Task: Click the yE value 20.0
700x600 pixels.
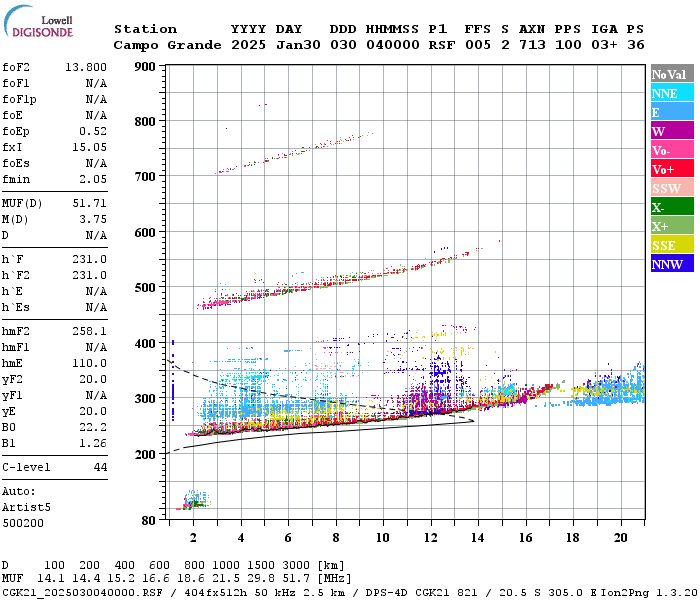Action: (x=93, y=412)
